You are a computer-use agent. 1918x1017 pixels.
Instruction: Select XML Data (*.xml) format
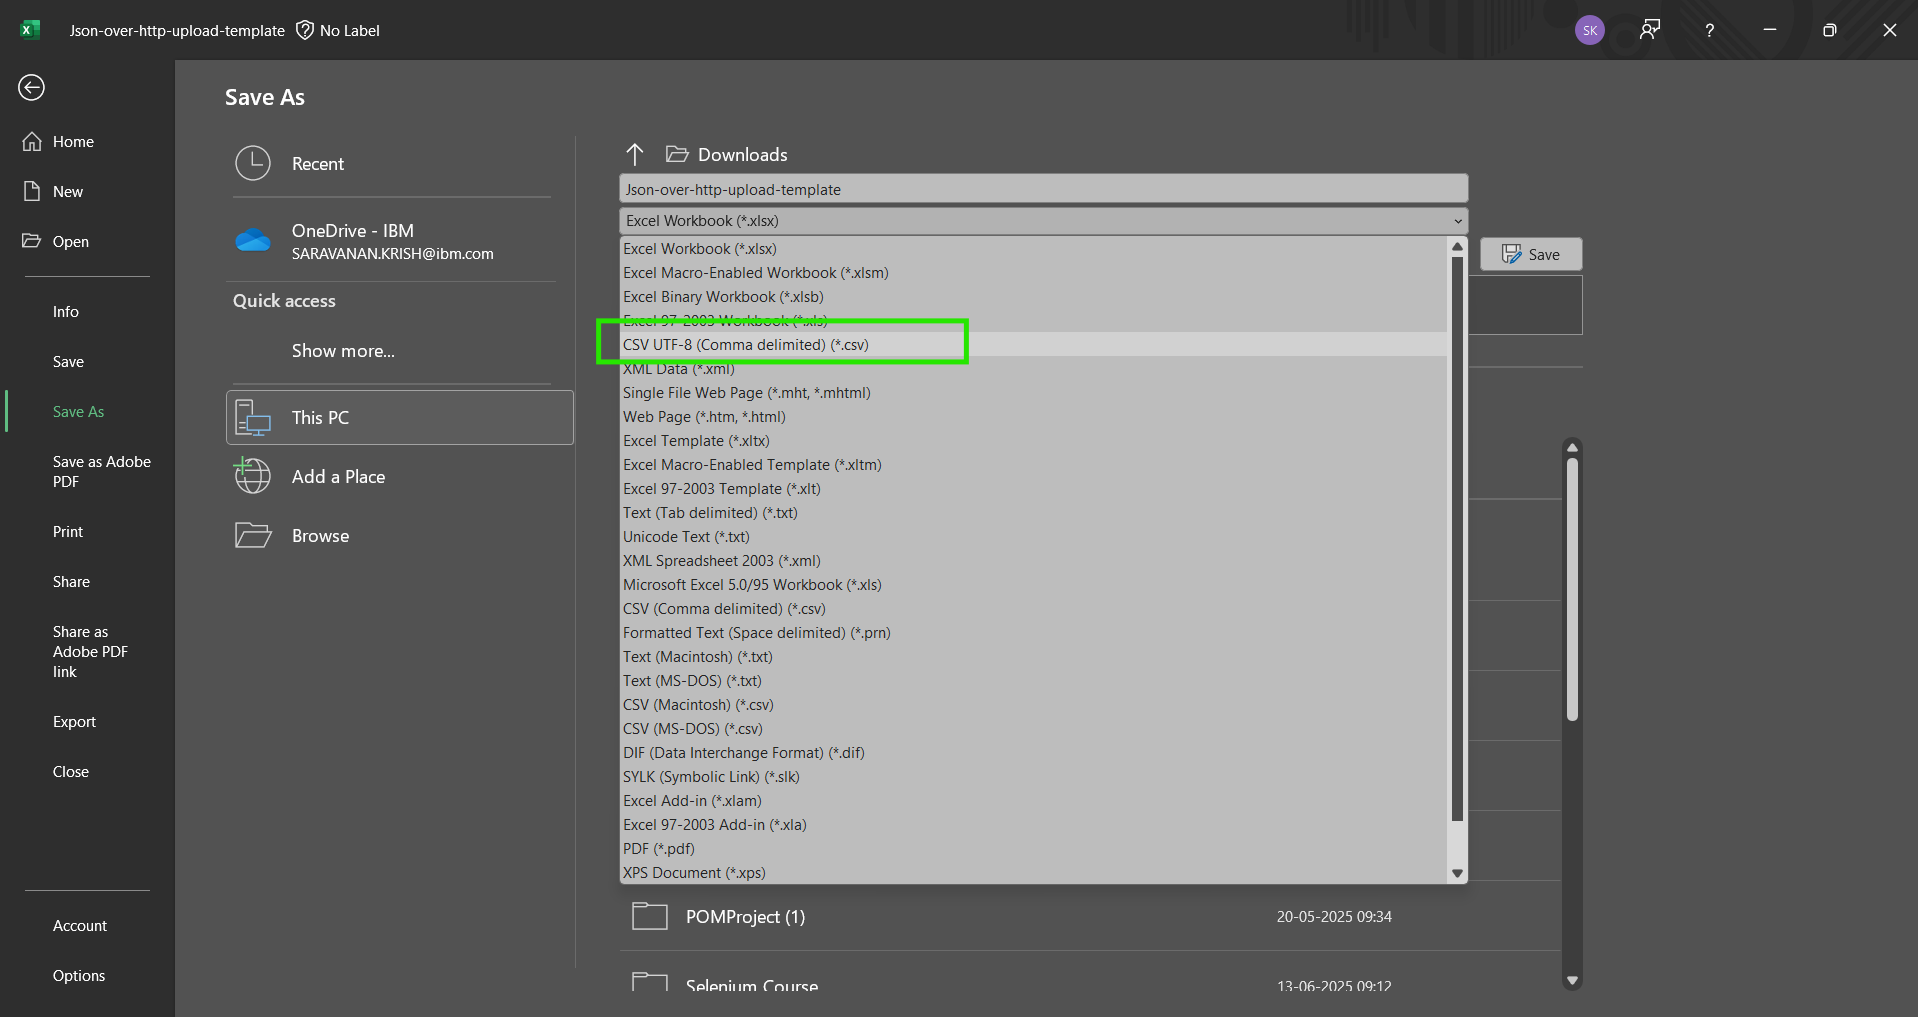1033,368
